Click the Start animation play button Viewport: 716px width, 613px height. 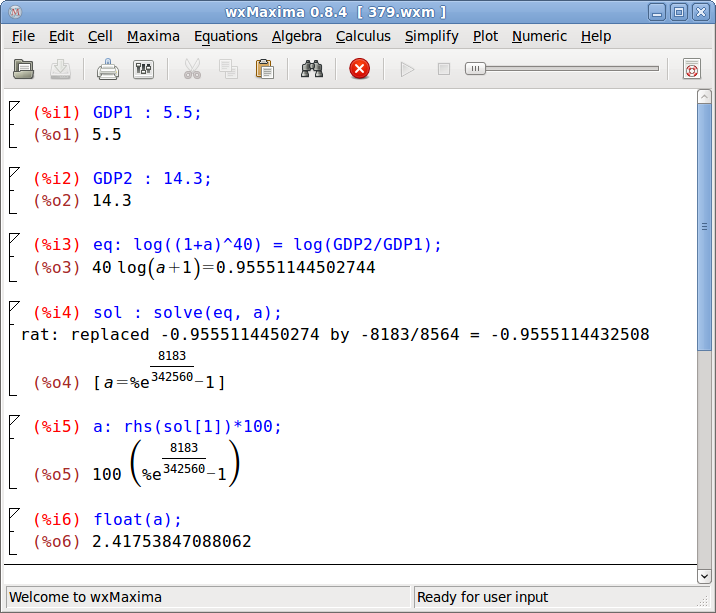[407, 69]
